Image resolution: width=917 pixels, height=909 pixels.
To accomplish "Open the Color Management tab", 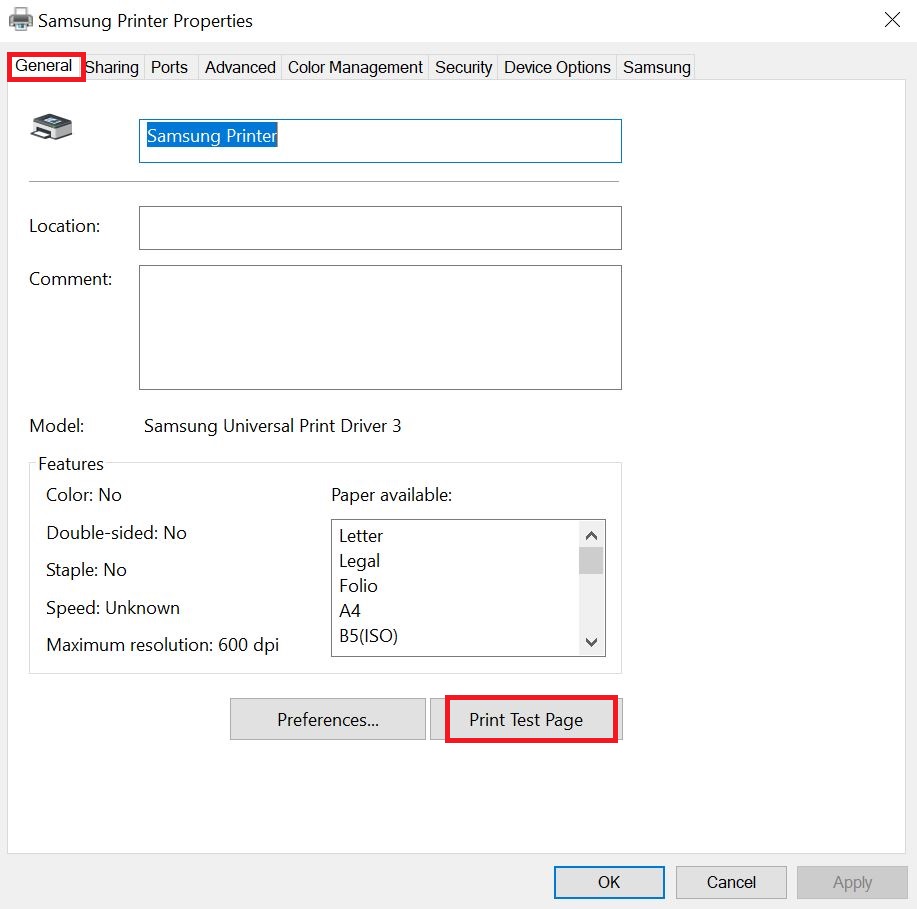I will click(x=355, y=67).
